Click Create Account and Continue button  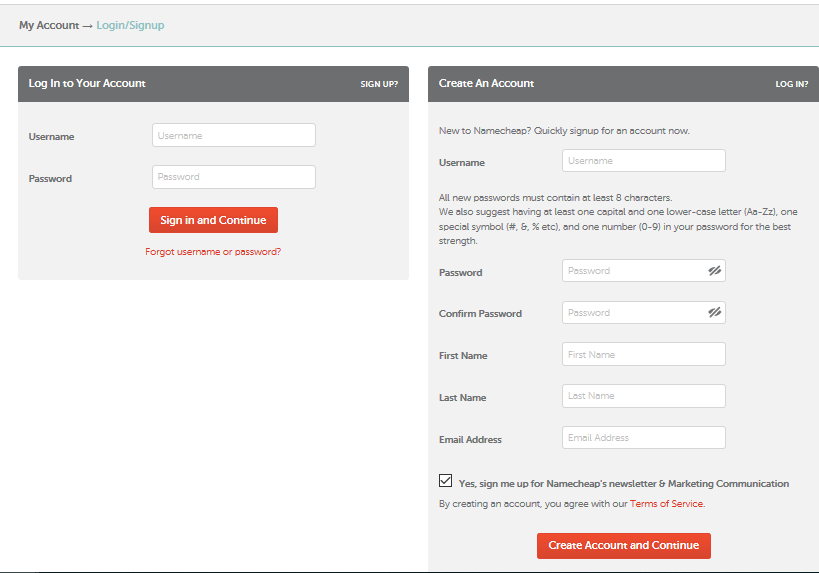point(624,545)
